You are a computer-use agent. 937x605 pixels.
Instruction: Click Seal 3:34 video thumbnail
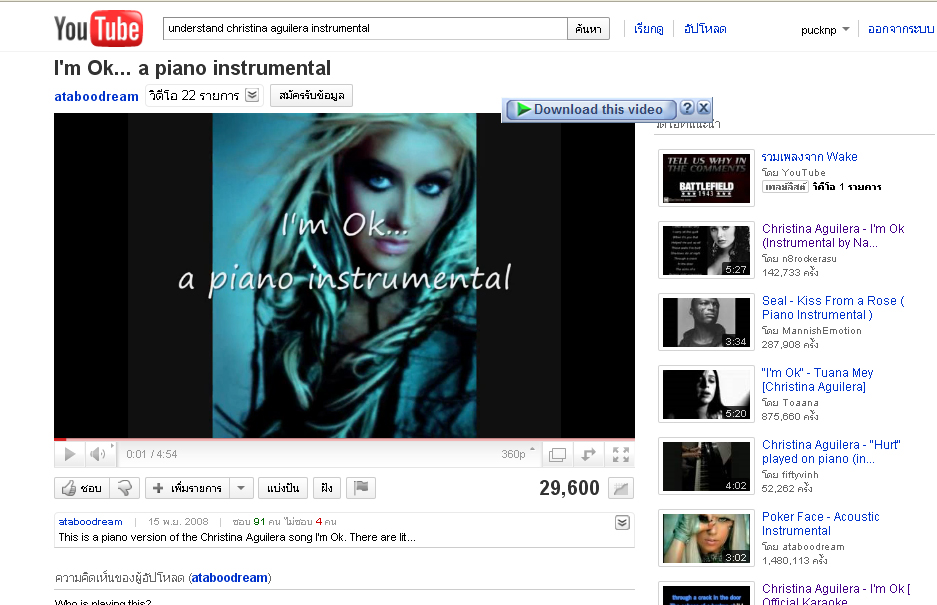[706, 322]
